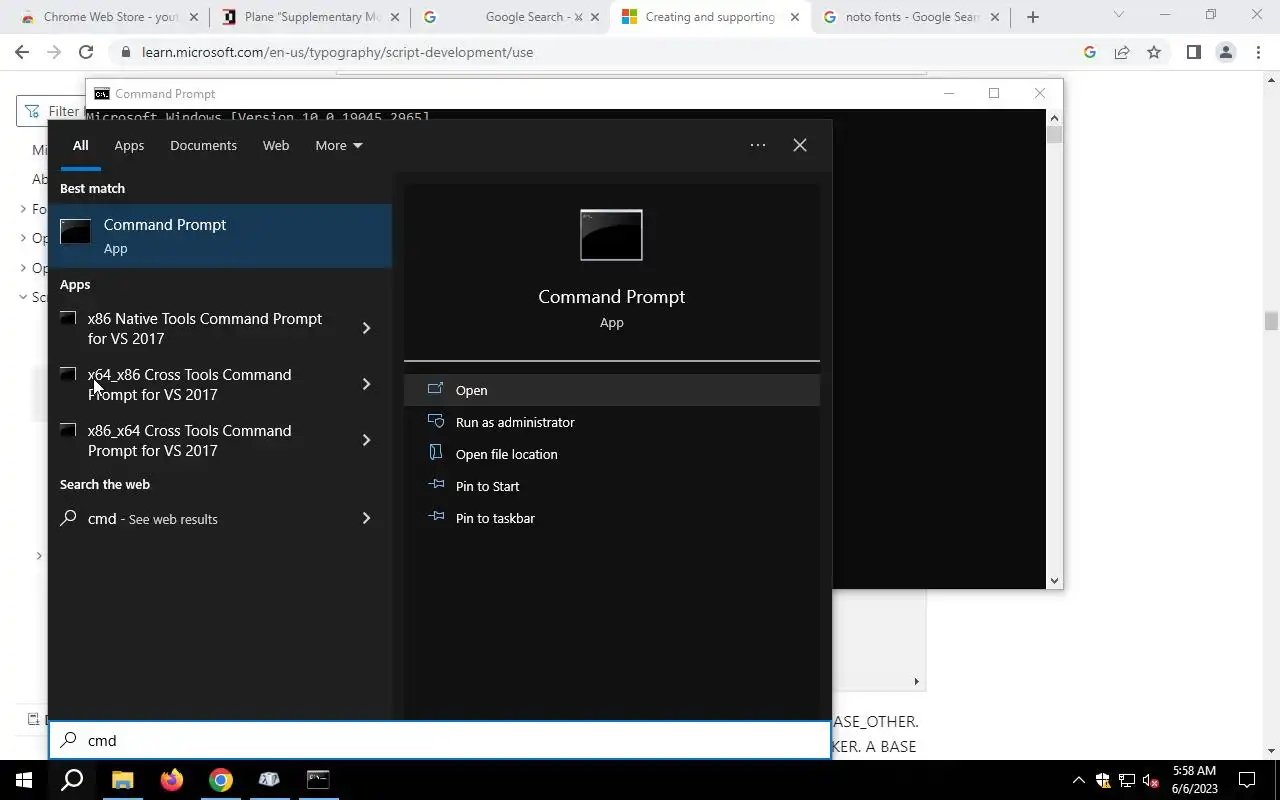Click the Chrome back arrow

tap(22, 52)
